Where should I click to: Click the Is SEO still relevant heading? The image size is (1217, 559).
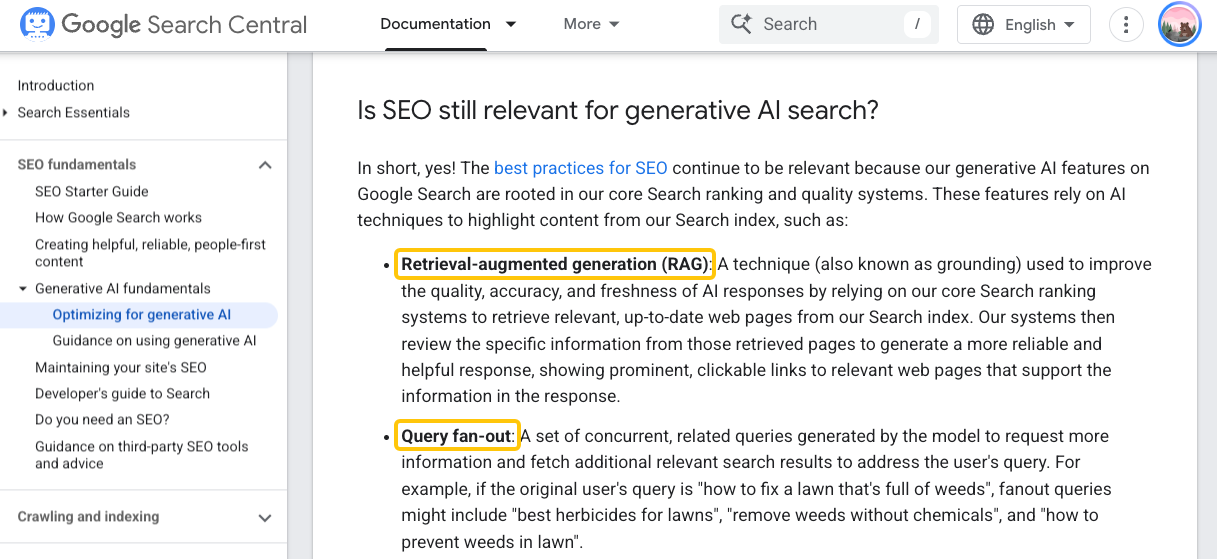pyautogui.click(x=618, y=110)
